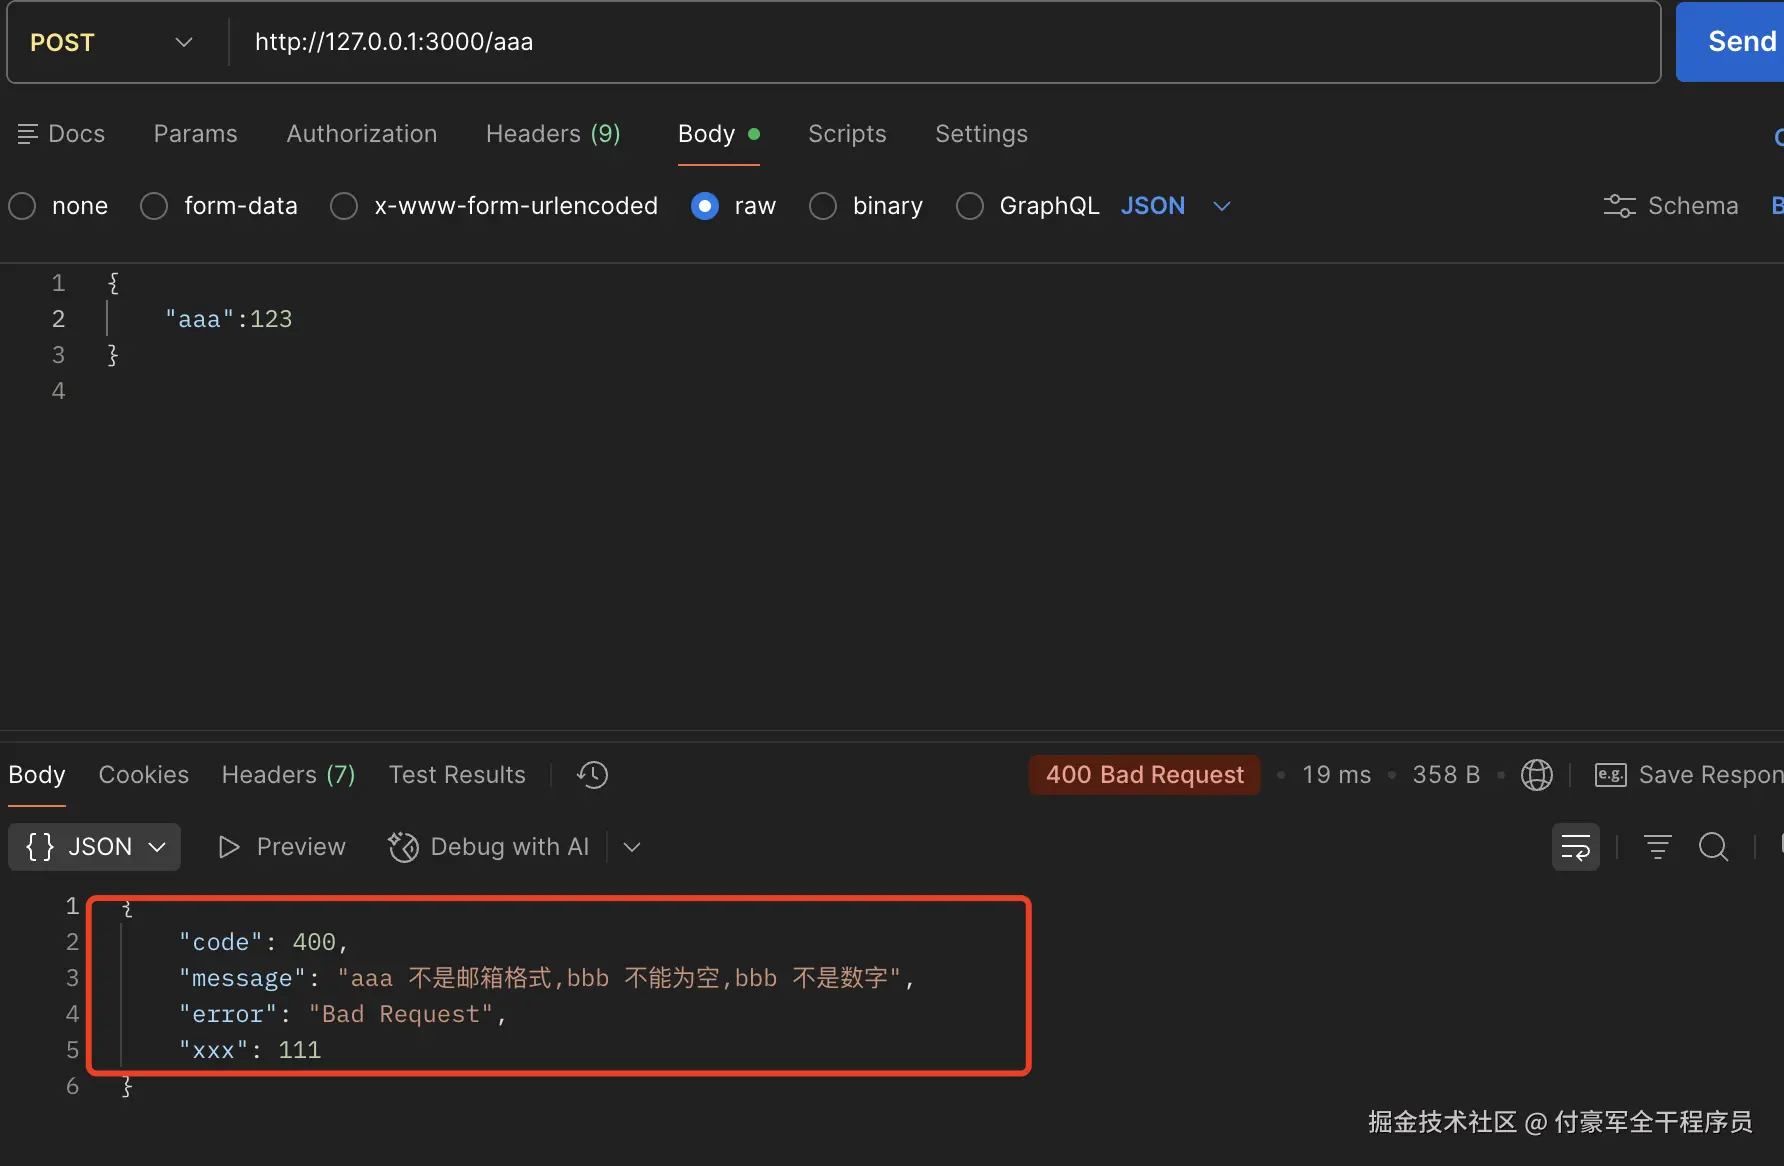
Task: Open the Docs panel icon
Action: pyautogui.click(x=28, y=134)
